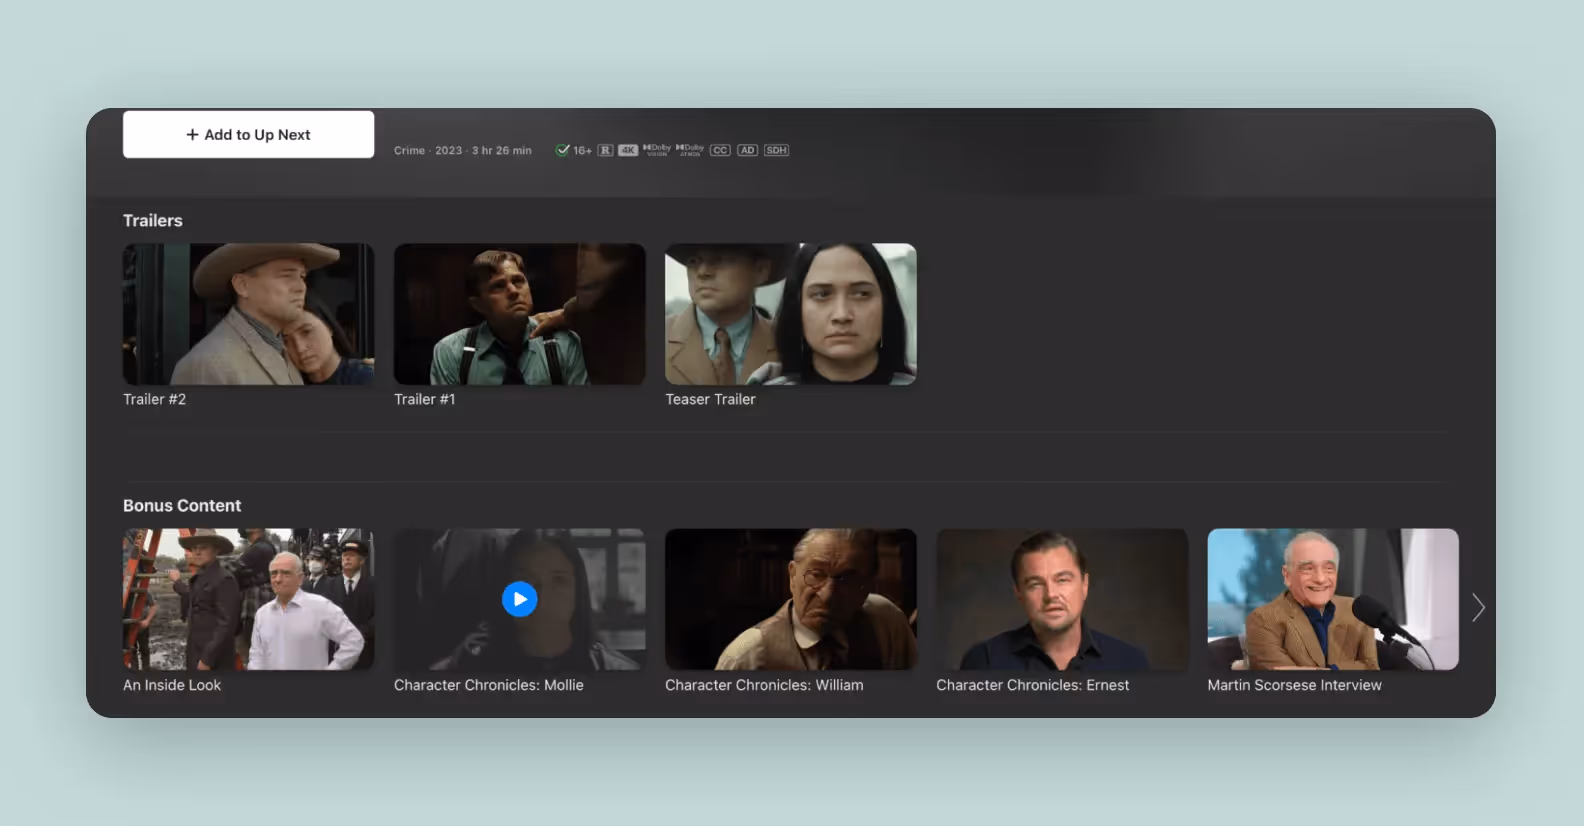The width and height of the screenshot is (1584, 826).
Task: Click the Character Chronicles: Ernest caption
Action: (x=1033, y=685)
